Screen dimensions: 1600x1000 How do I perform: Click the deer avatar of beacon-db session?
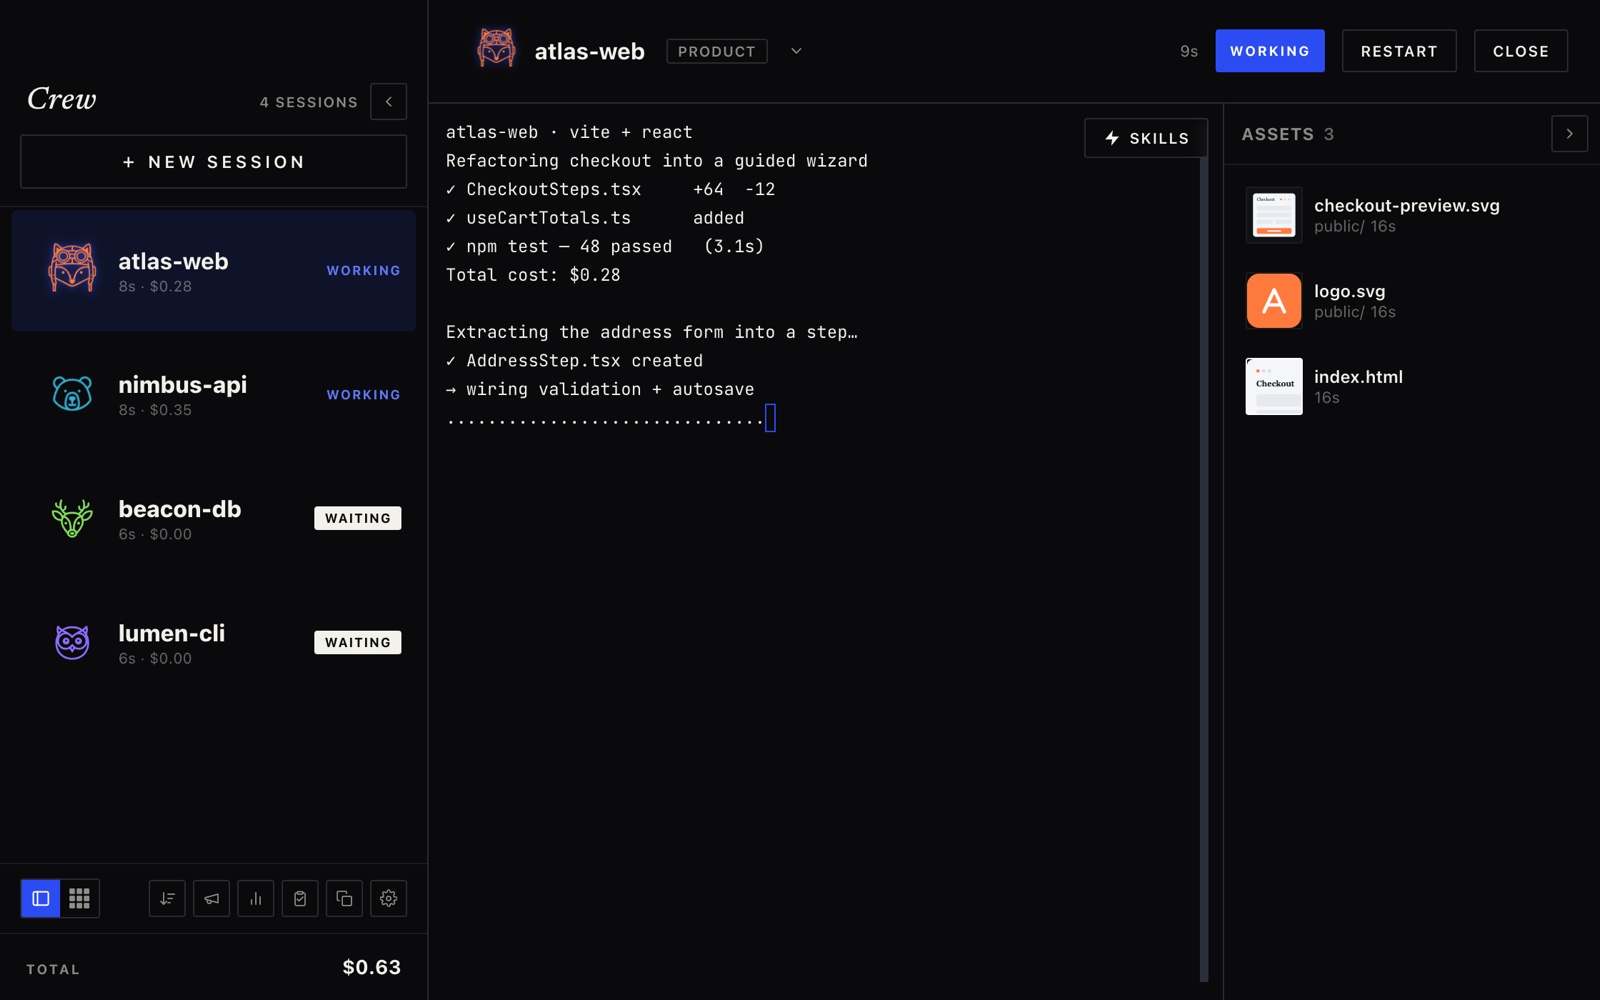(72, 518)
